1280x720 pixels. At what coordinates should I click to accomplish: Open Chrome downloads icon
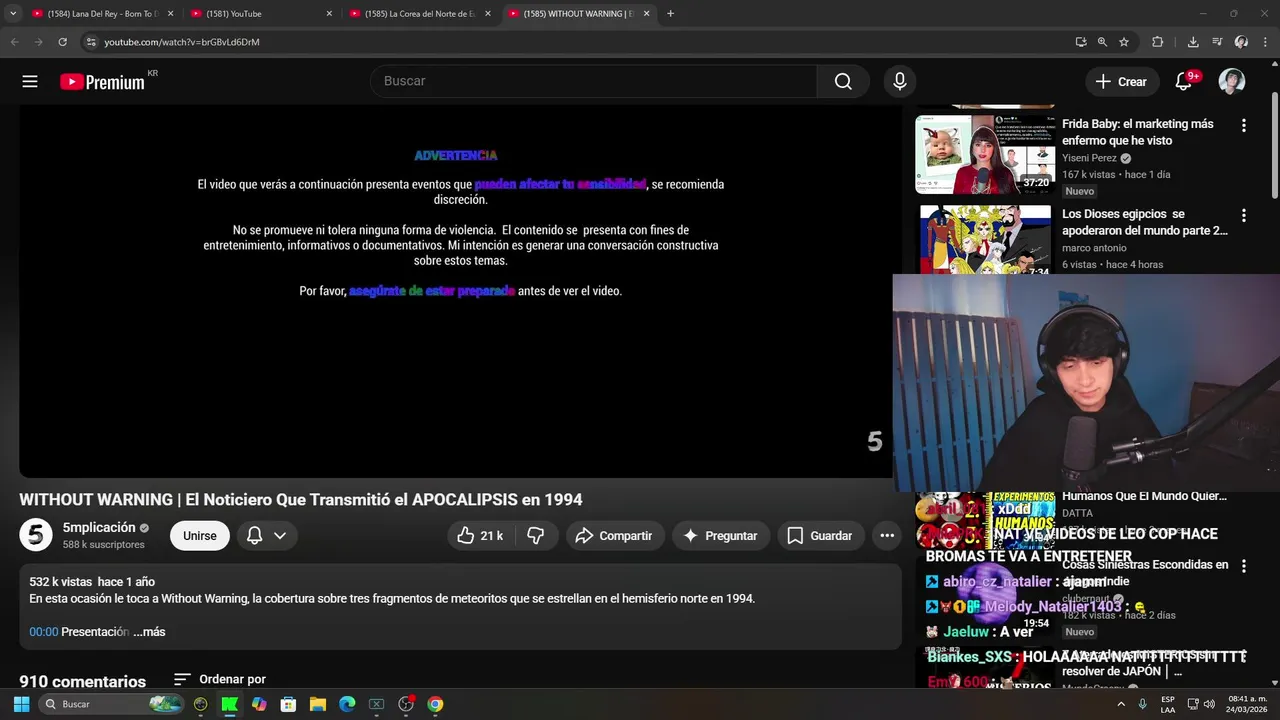pyautogui.click(x=1193, y=42)
